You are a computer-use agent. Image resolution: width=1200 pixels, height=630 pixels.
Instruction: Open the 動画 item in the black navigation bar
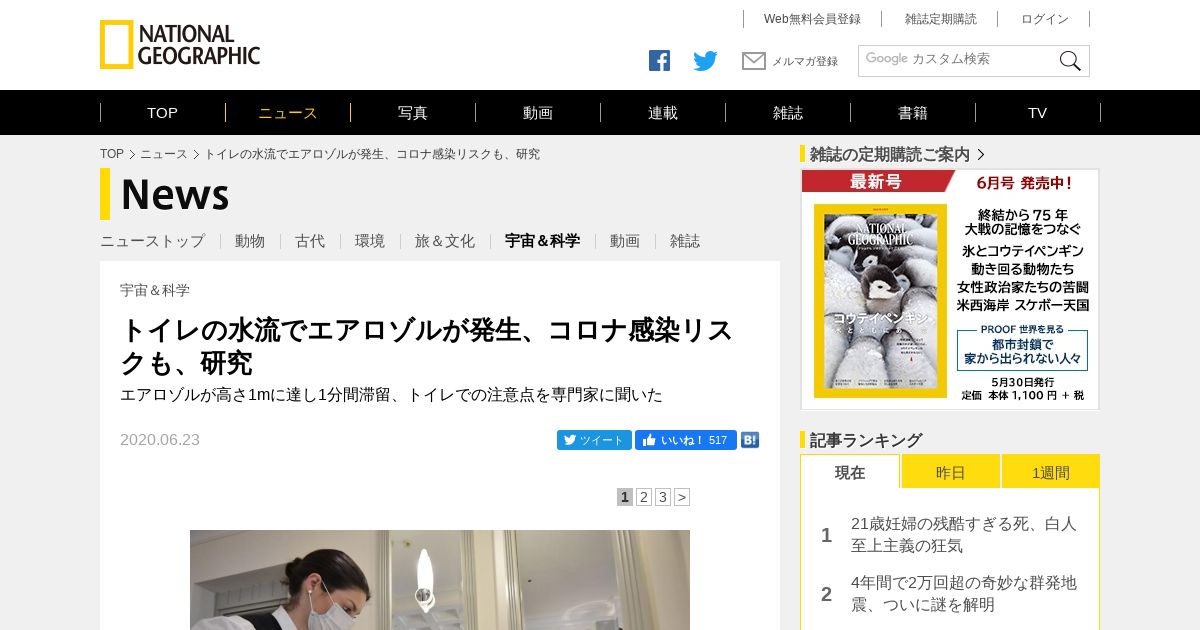(x=538, y=113)
